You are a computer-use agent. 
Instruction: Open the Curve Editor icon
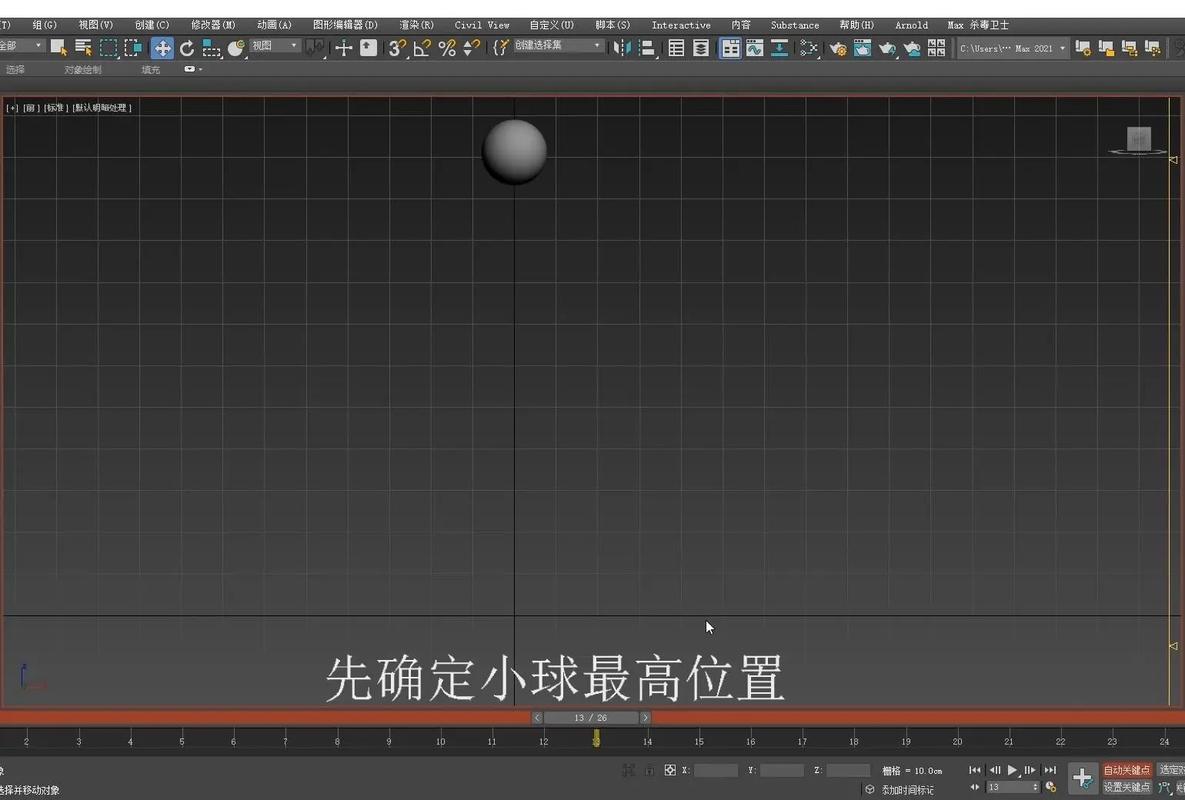coord(755,47)
